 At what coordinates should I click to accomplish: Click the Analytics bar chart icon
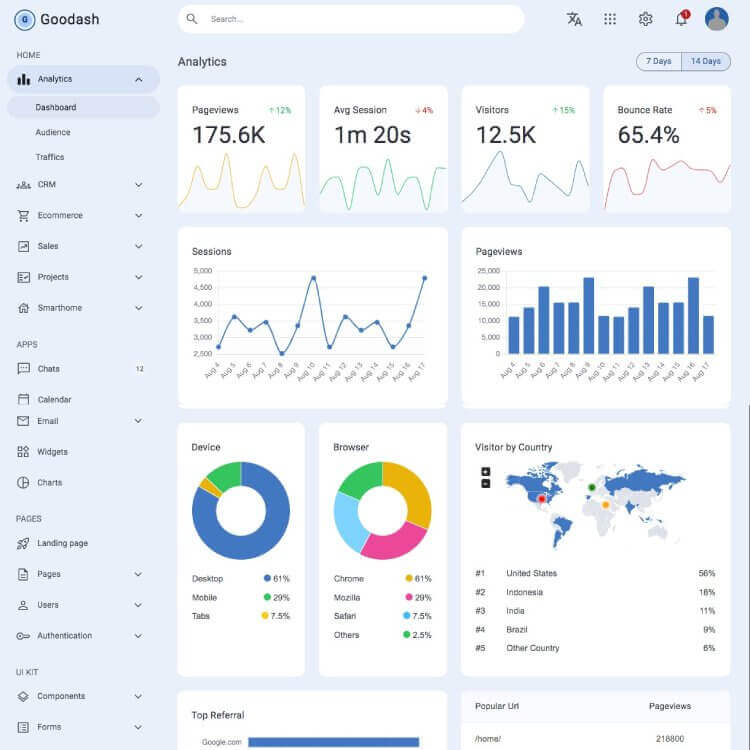point(23,79)
